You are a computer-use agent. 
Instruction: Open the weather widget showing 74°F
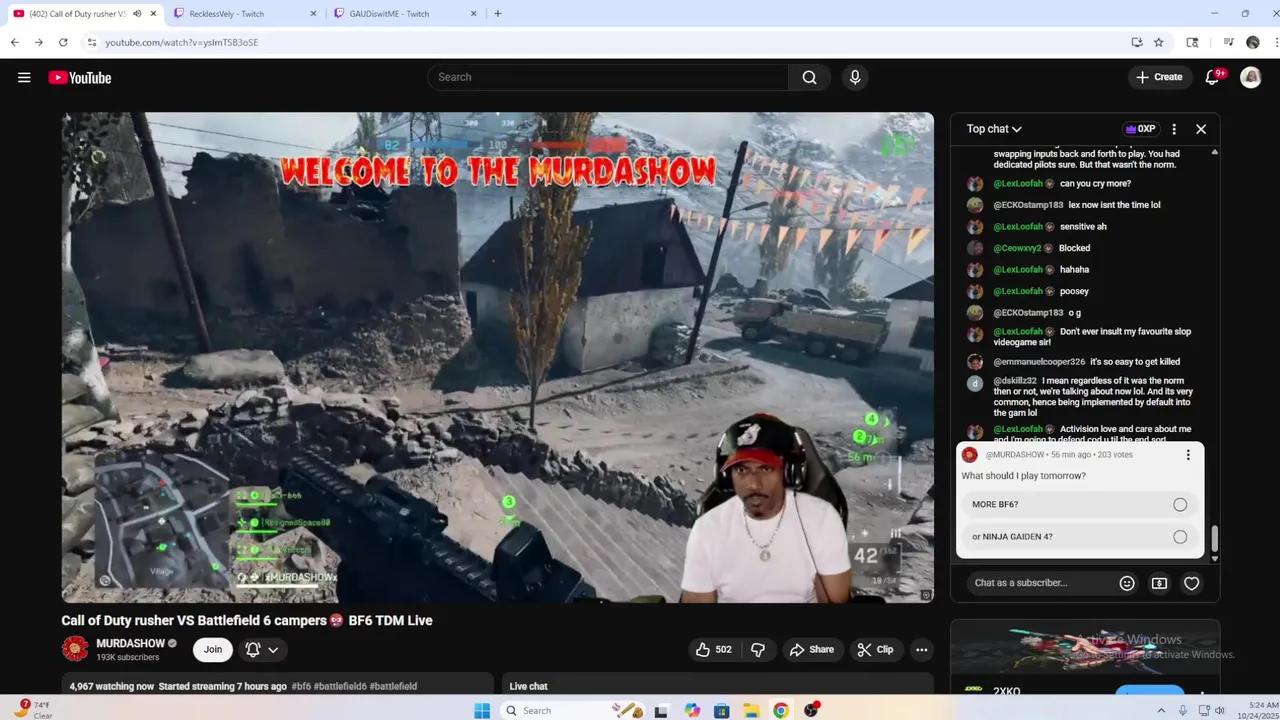[x=32, y=710]
